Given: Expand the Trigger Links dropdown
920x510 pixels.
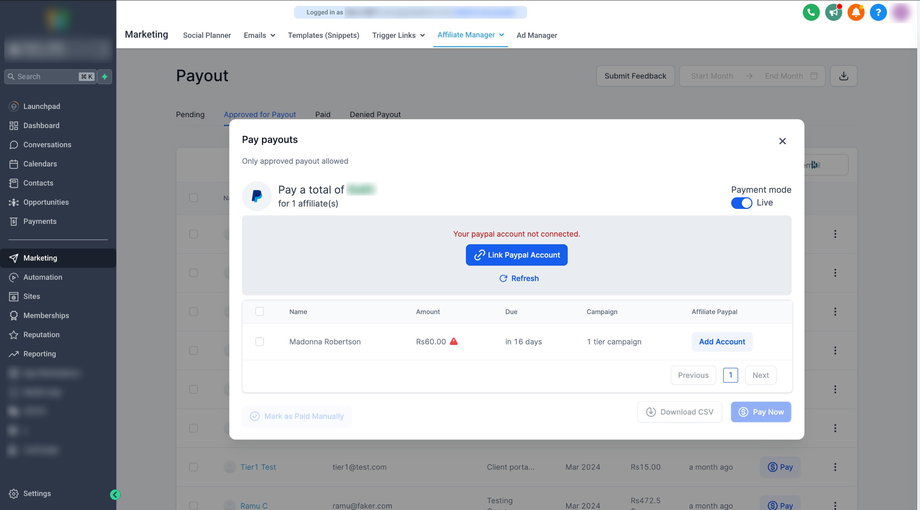Looking at the screenshot, I should tap(398, 35).
